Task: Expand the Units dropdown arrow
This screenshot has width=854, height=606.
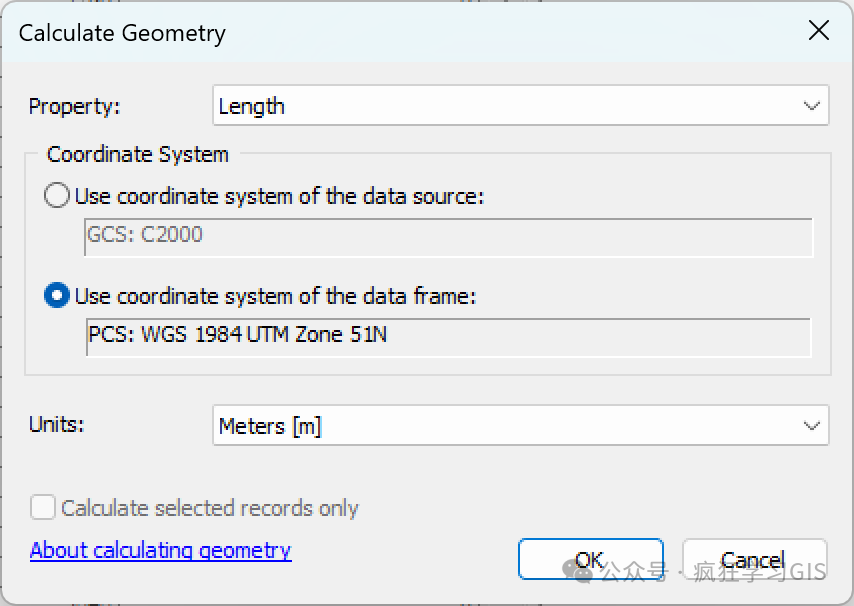Action: click(x=812, y=426)
